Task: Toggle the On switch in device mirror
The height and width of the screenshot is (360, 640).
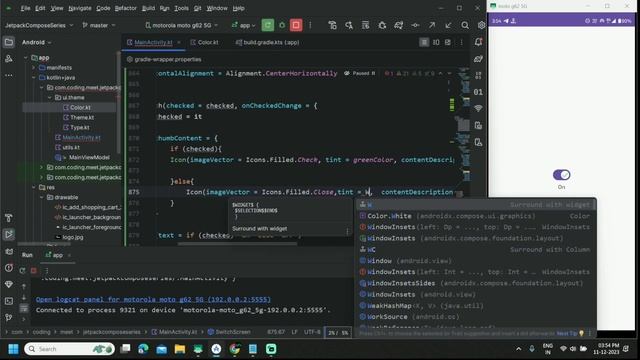Action: tap(562, 175)
